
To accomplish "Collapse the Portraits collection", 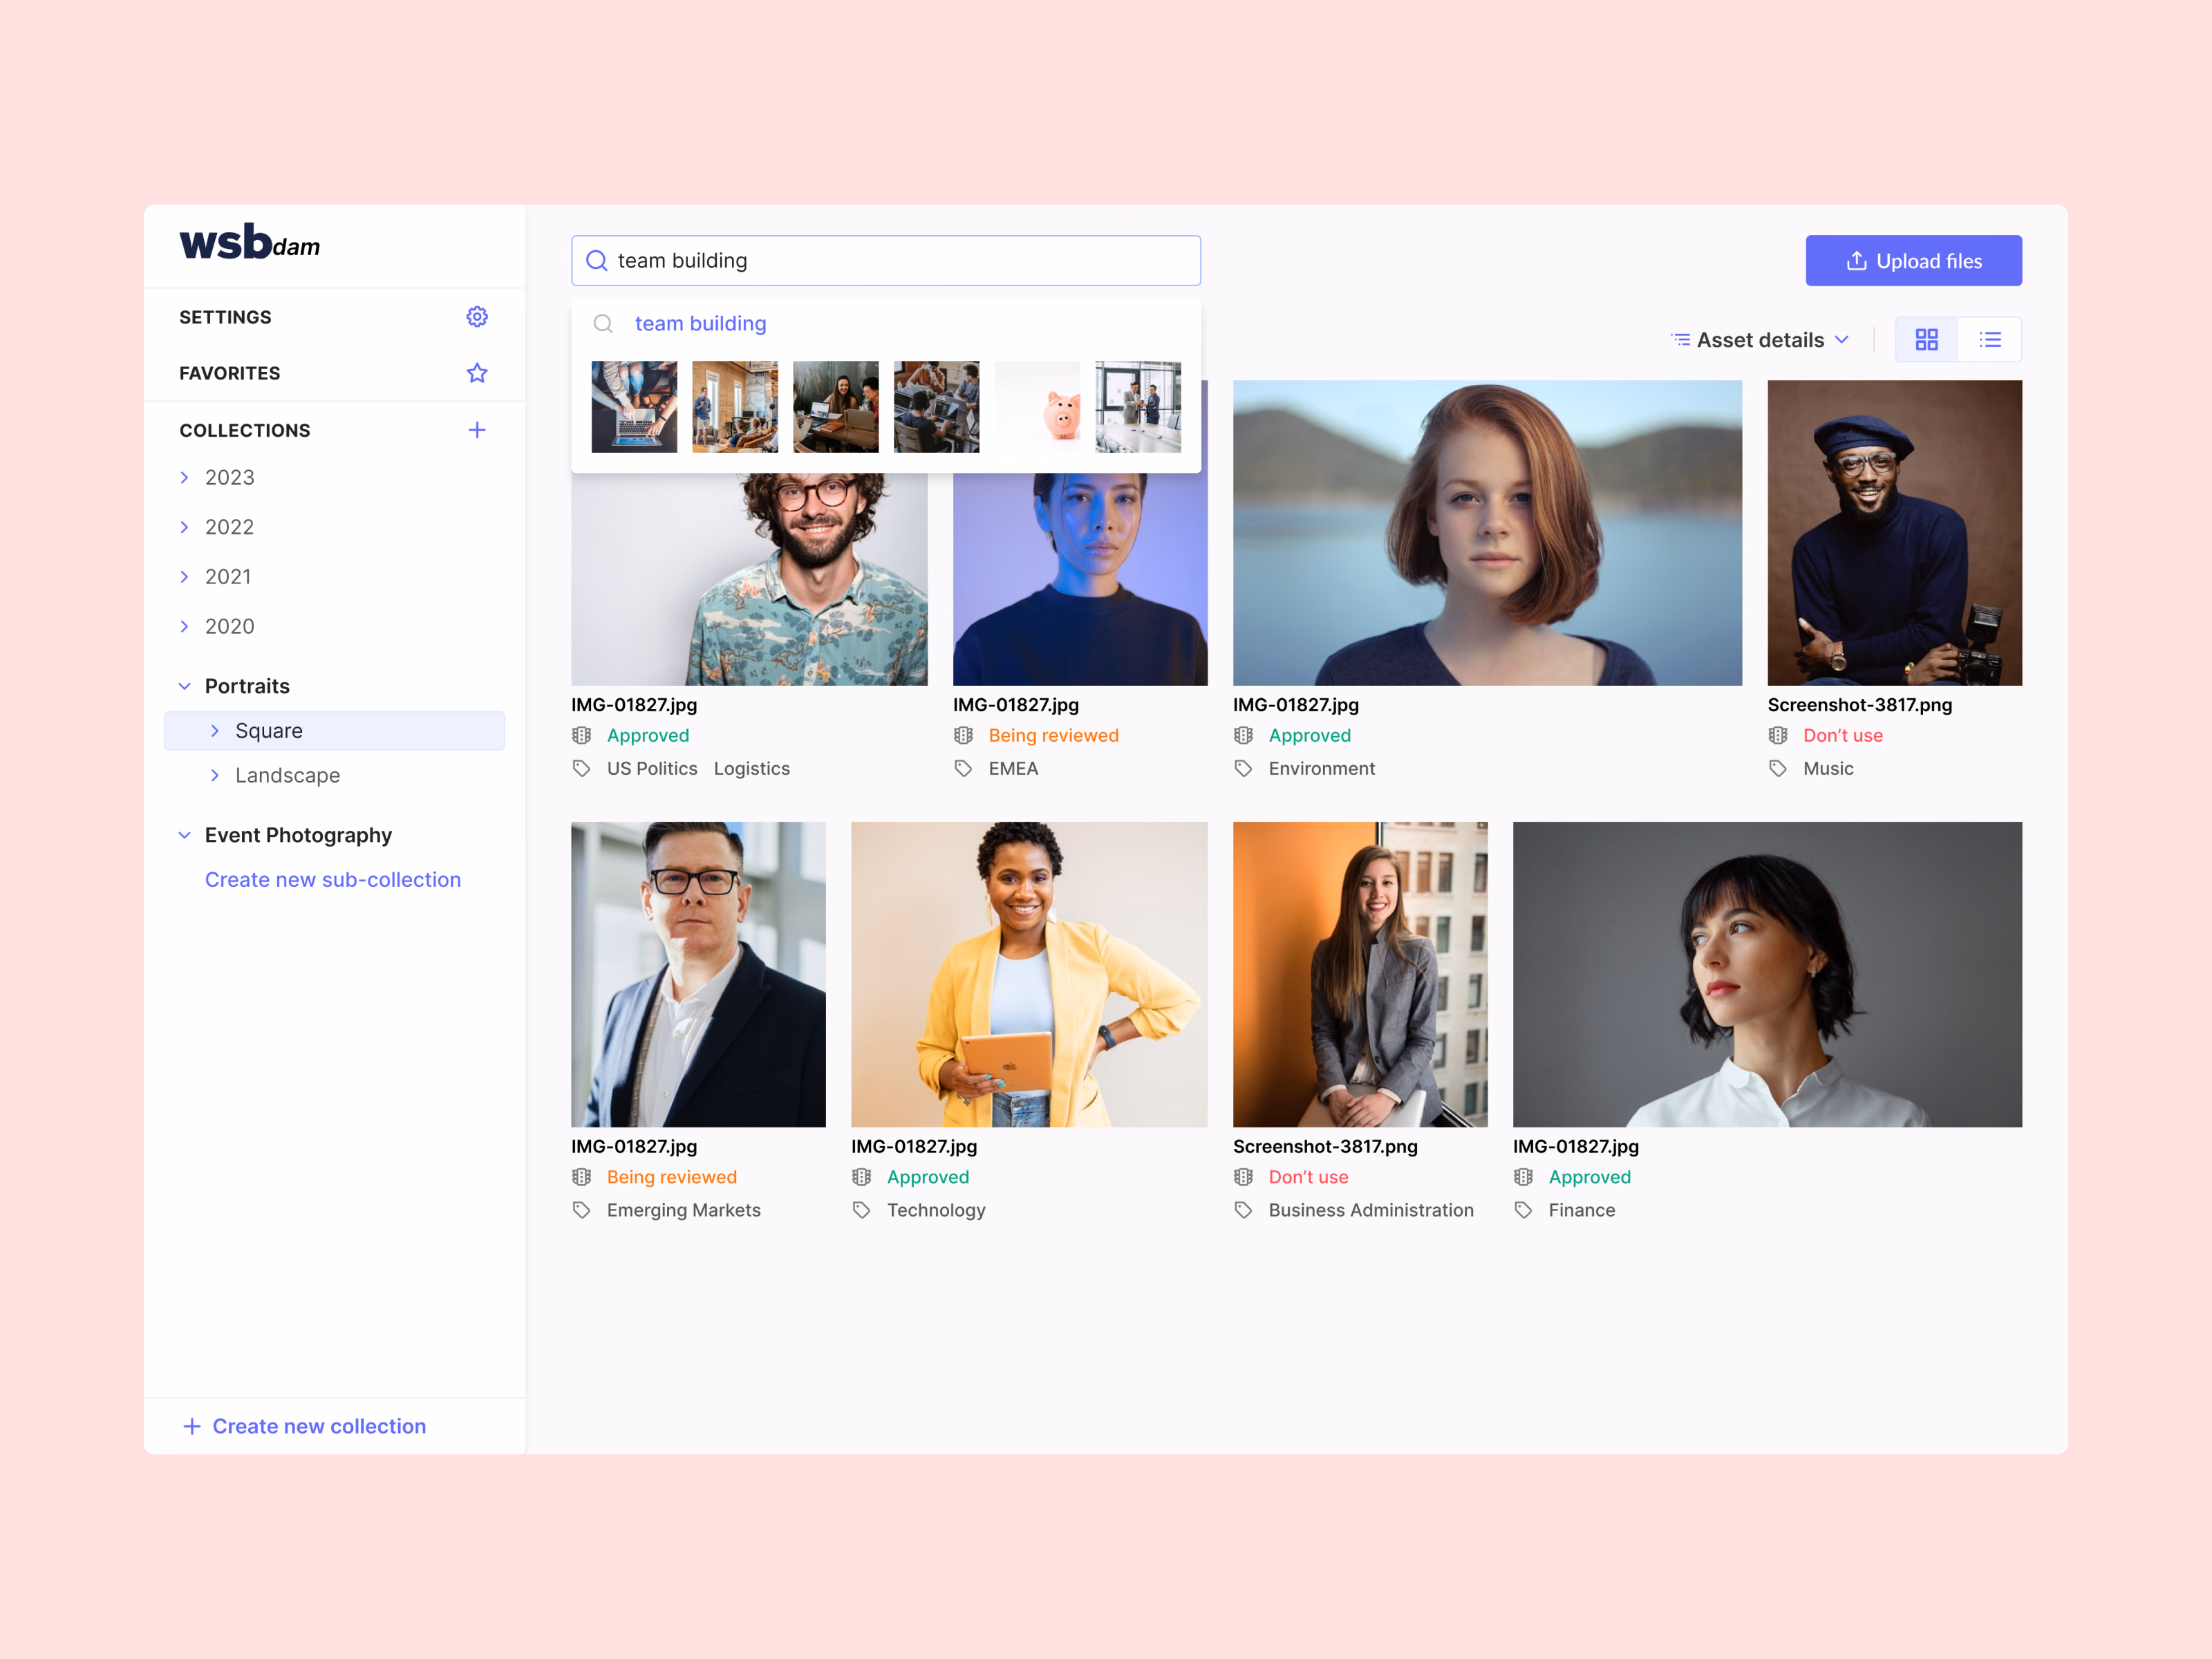I will point(184,686).
